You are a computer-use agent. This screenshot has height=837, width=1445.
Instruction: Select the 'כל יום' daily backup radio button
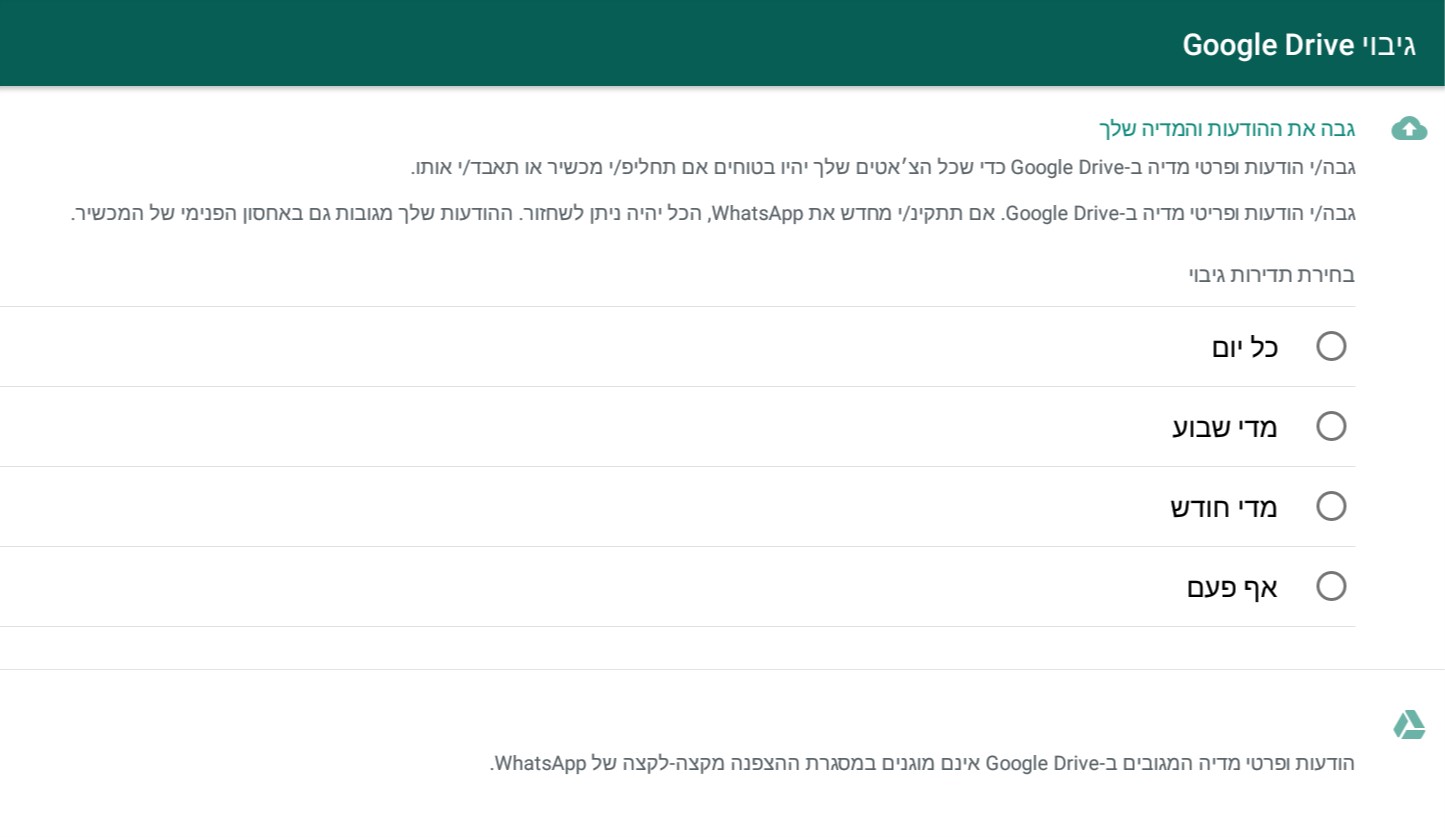click(x=1331, y=347)
